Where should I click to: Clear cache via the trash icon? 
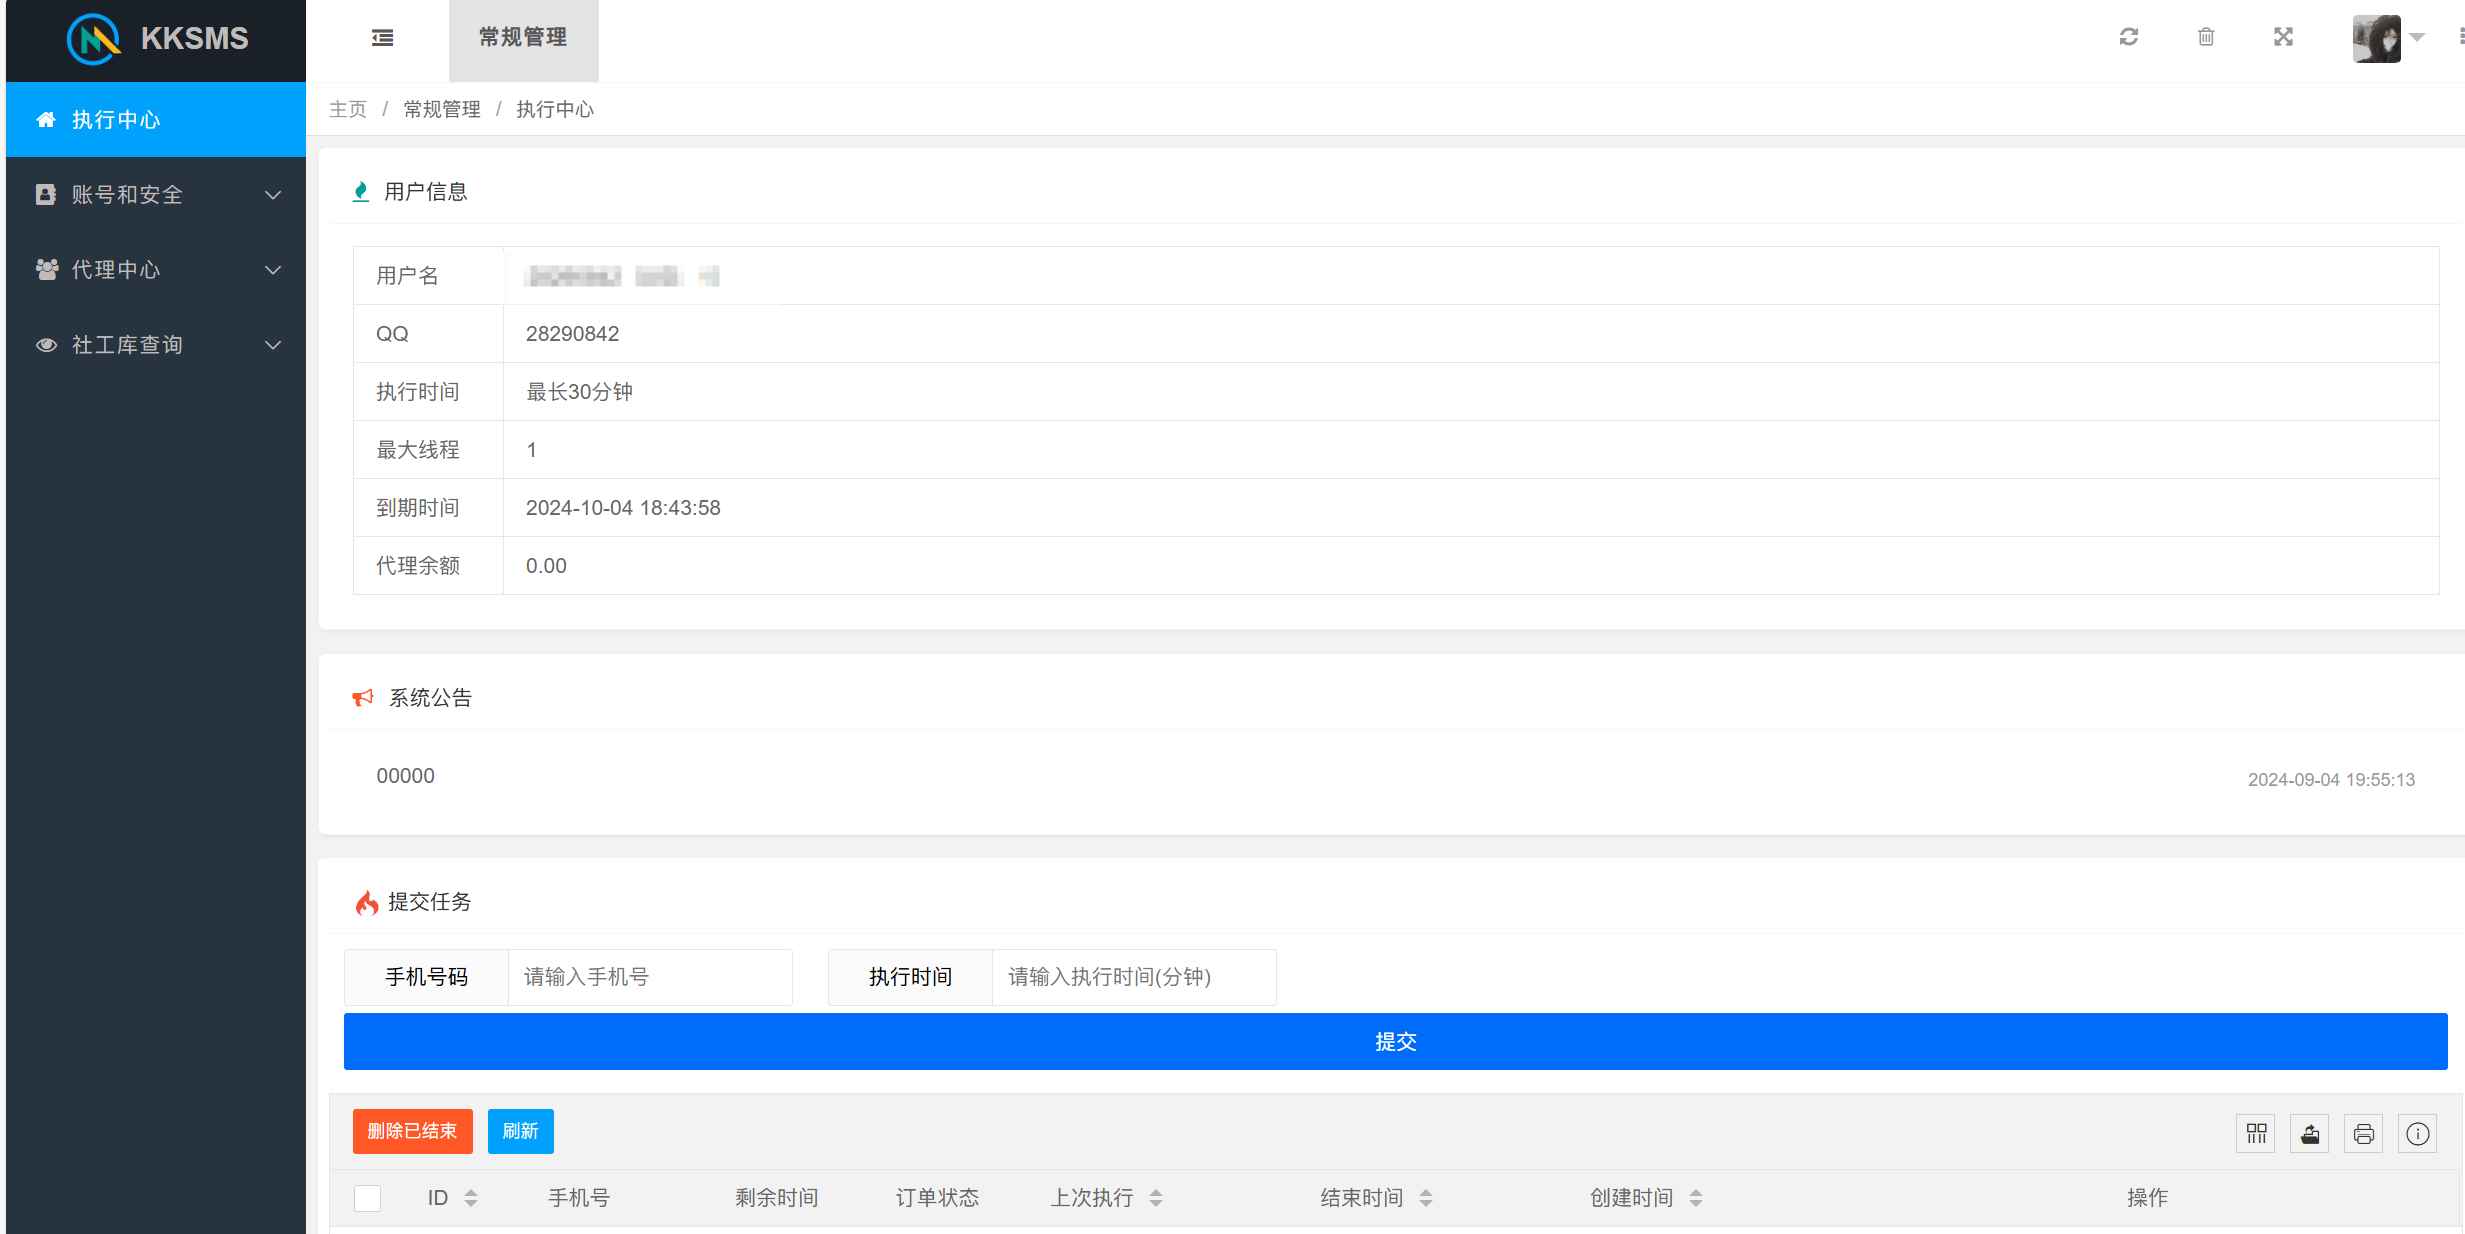click(2207, 37)
